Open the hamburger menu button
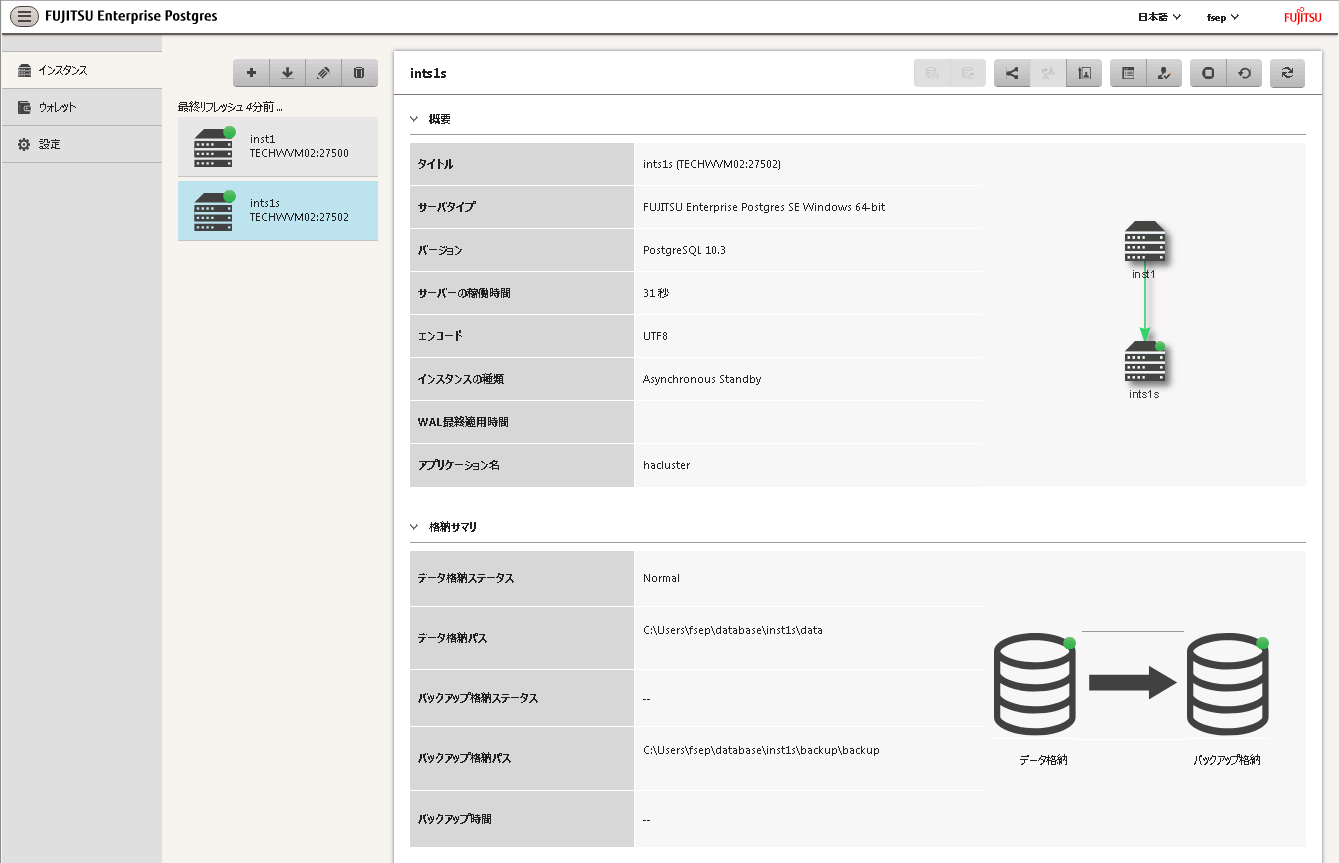 24,16
